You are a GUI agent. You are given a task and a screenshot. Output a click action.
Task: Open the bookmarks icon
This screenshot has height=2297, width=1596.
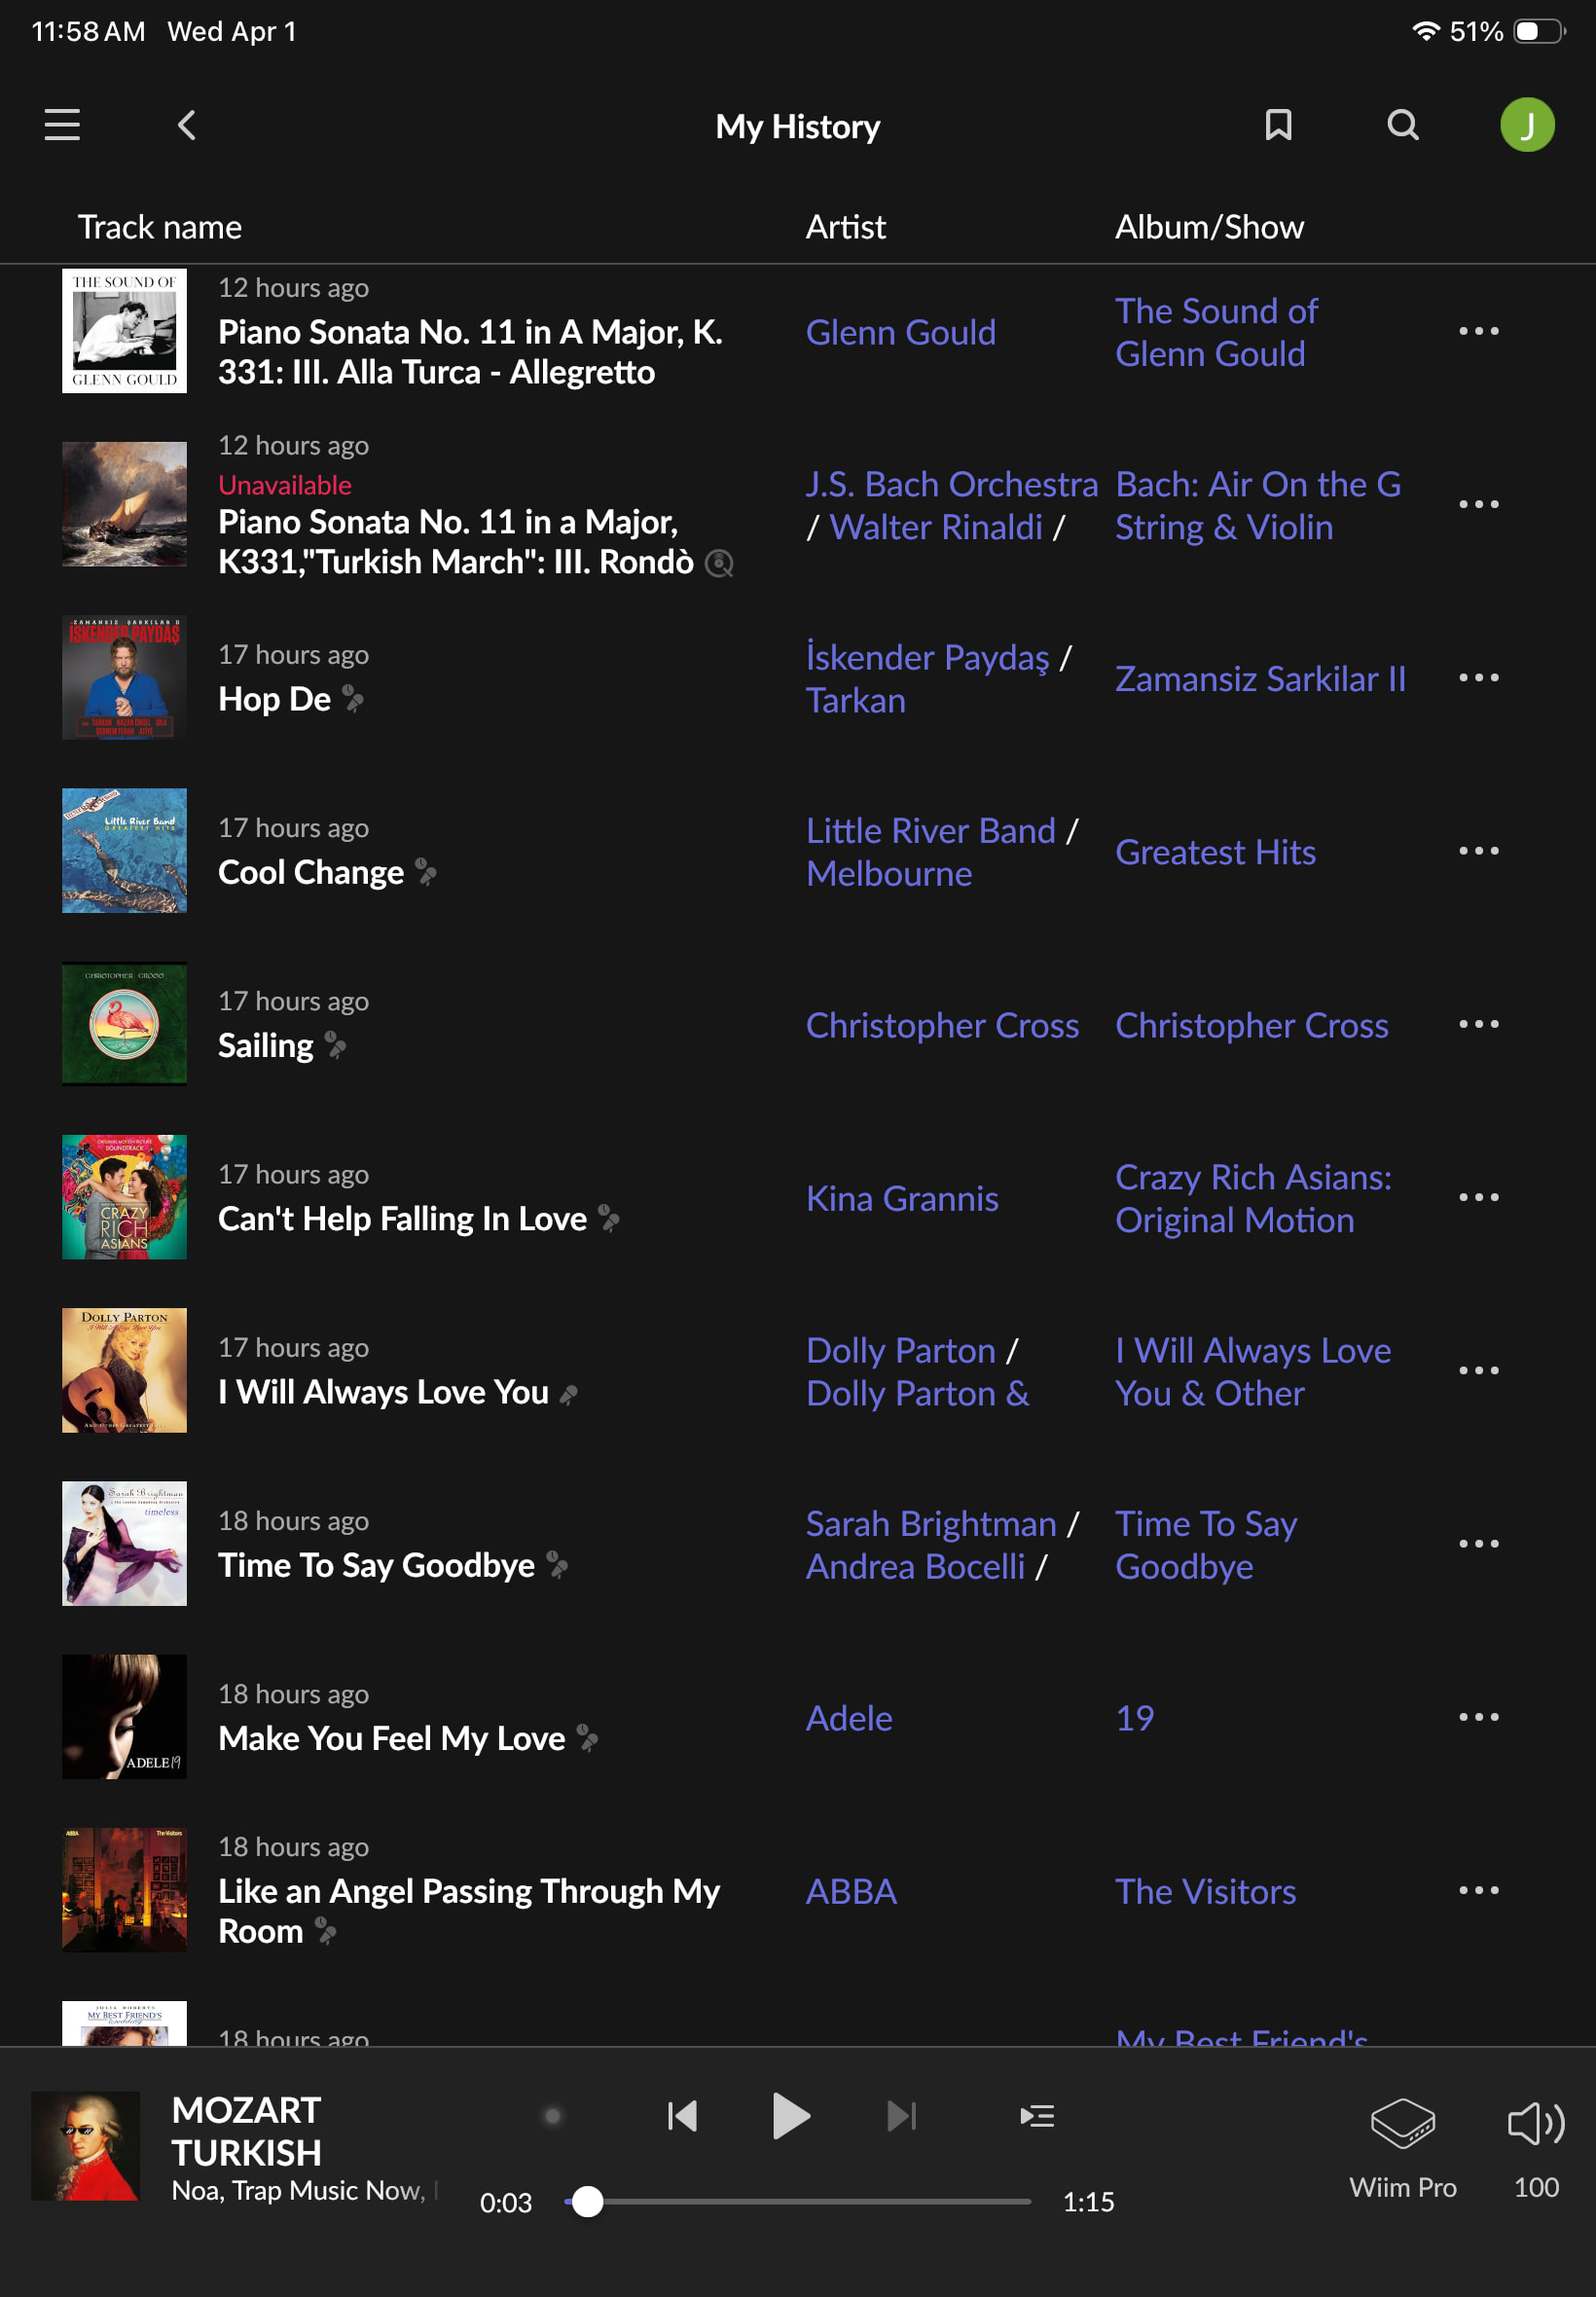tap(1278, 125)
